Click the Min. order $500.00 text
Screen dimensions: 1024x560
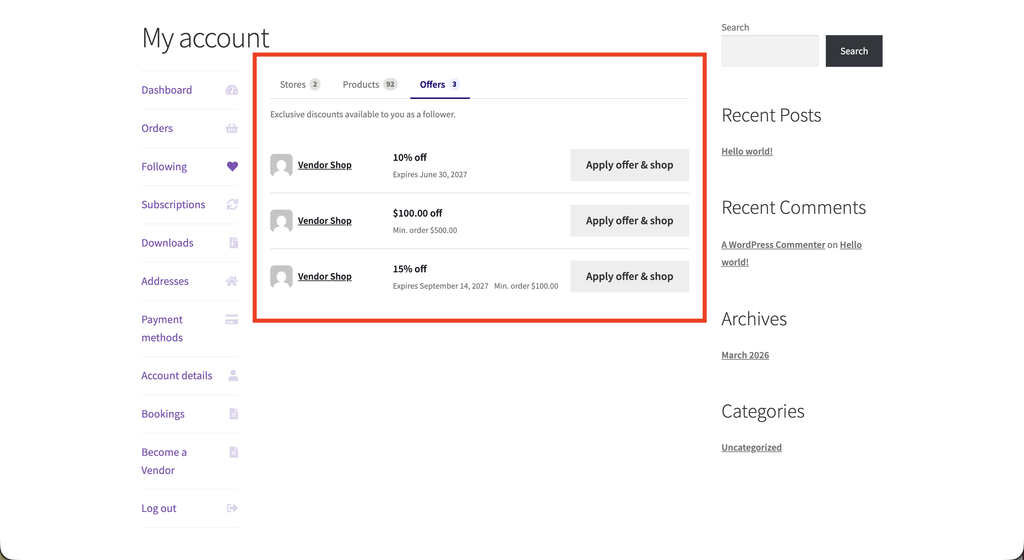tap(425, 230)
